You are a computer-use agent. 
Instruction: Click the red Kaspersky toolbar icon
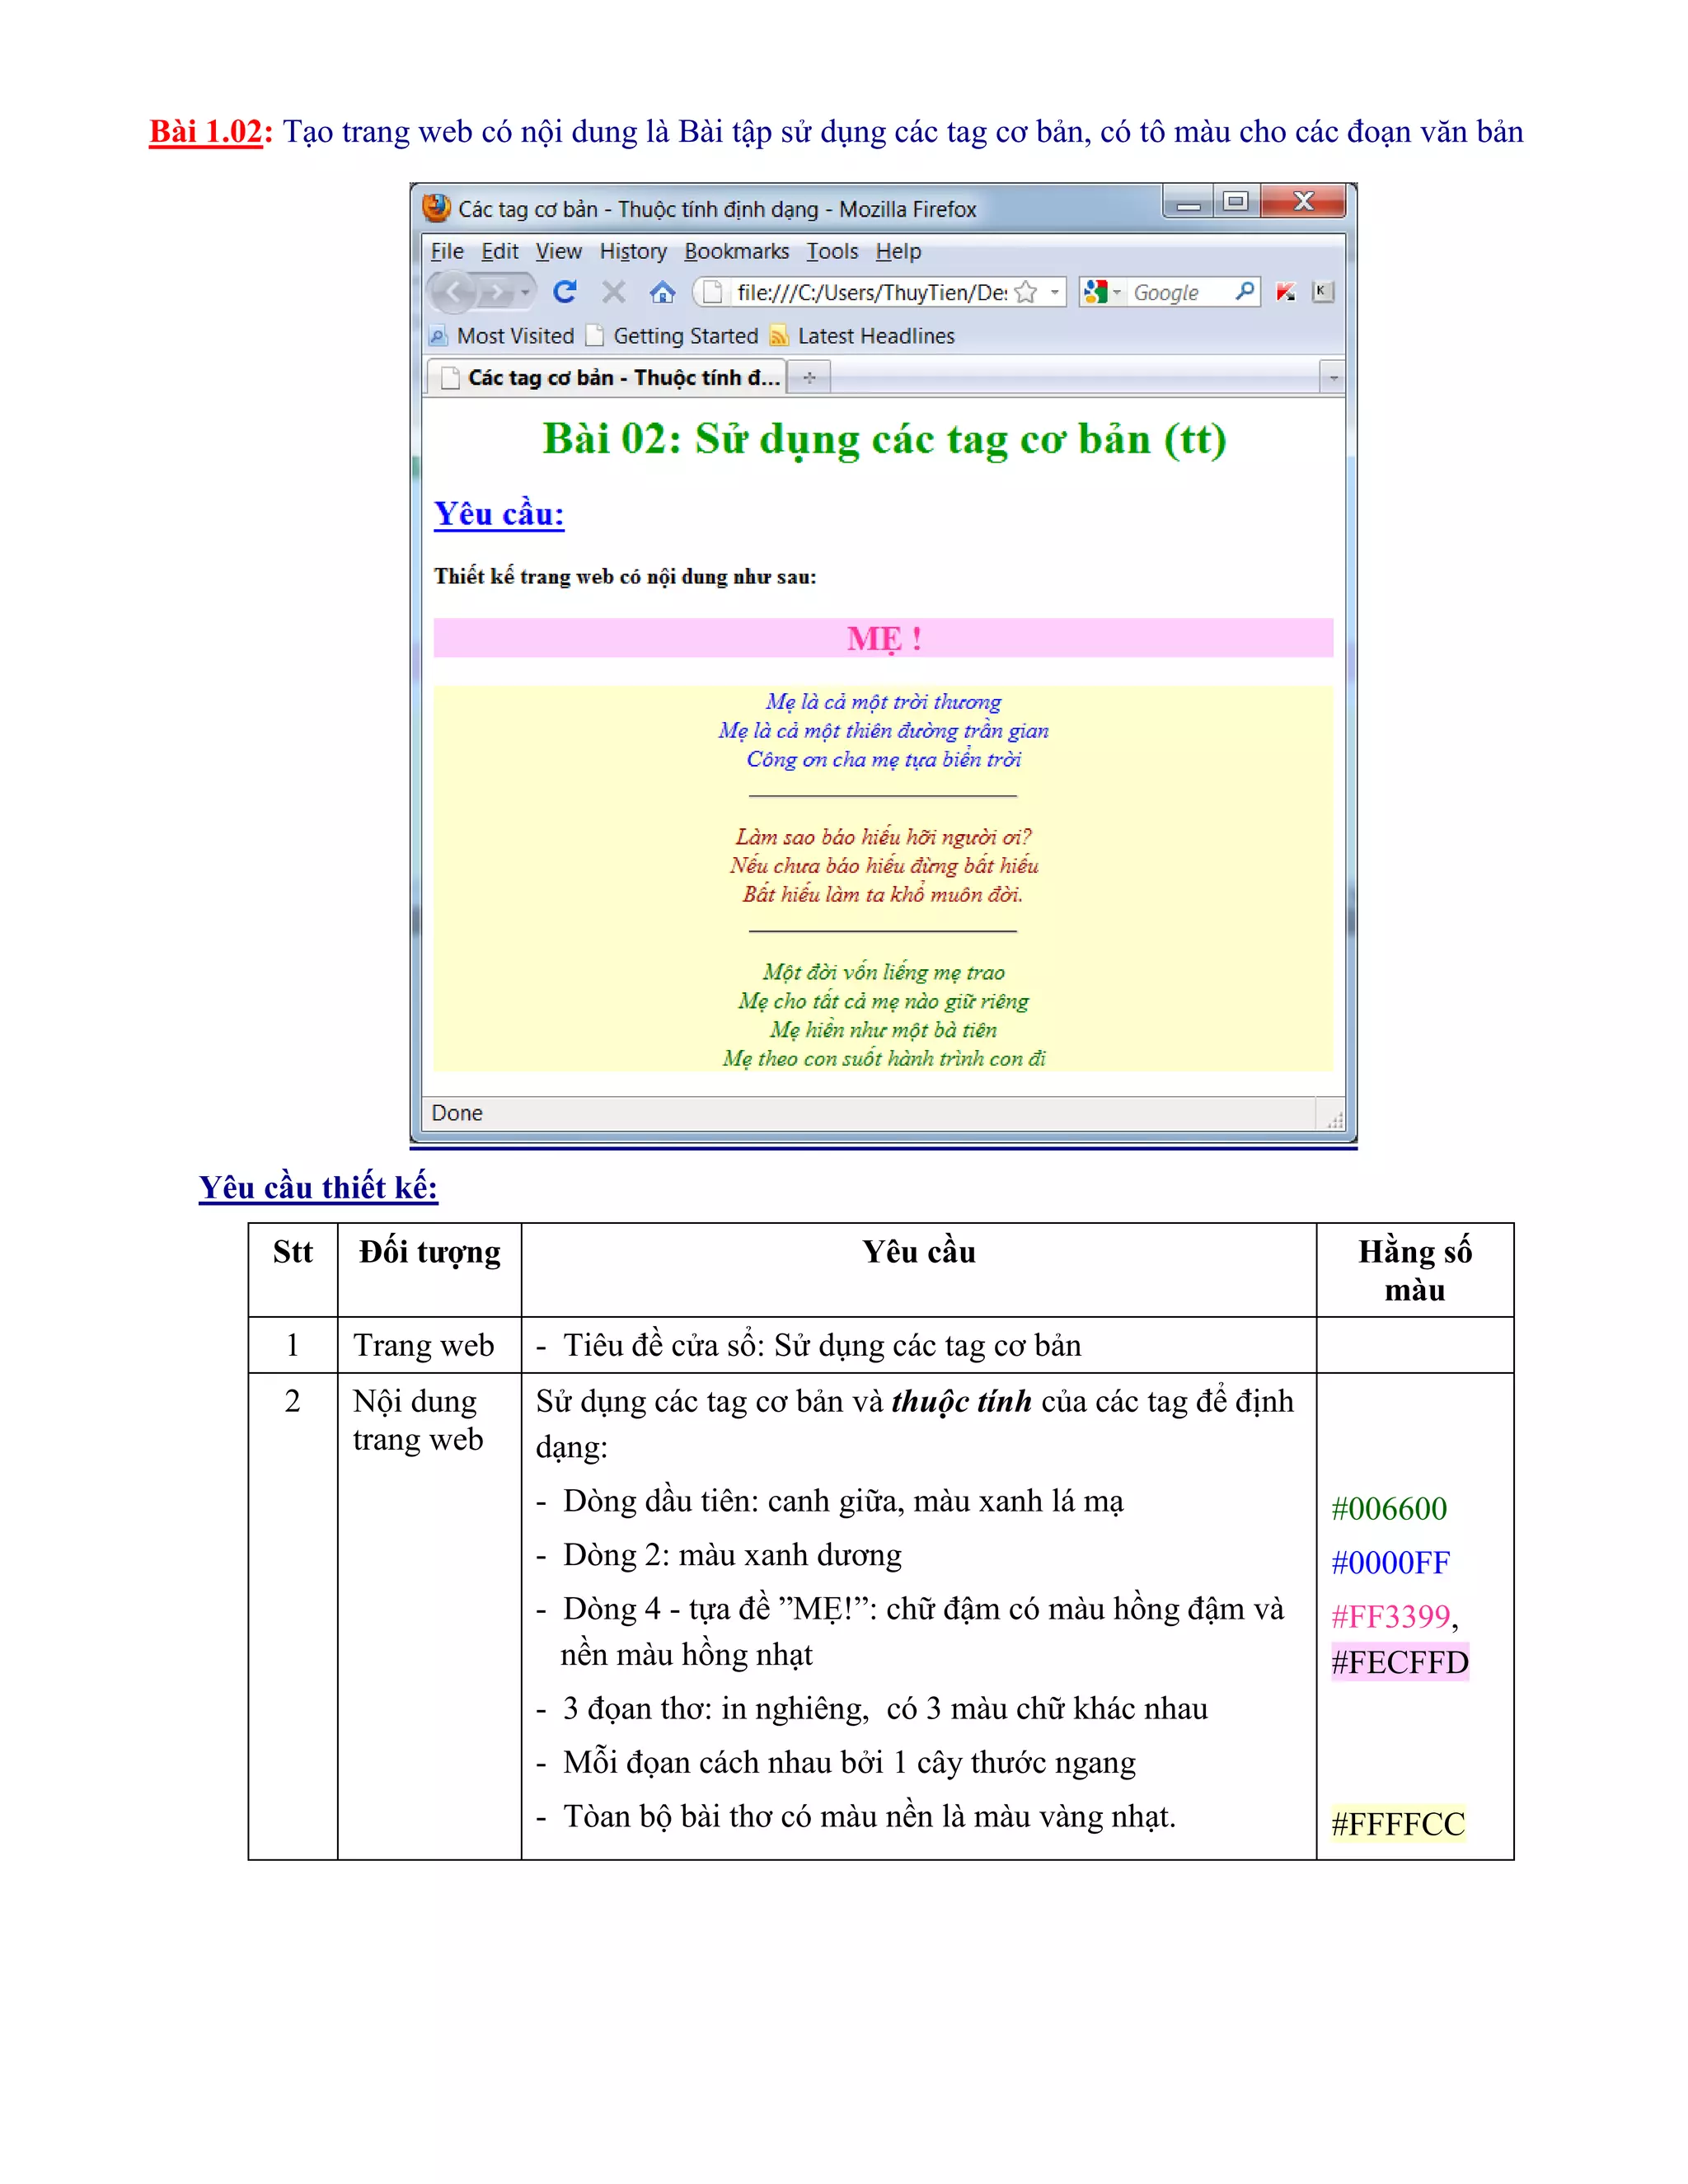(x=1286, y=292)
